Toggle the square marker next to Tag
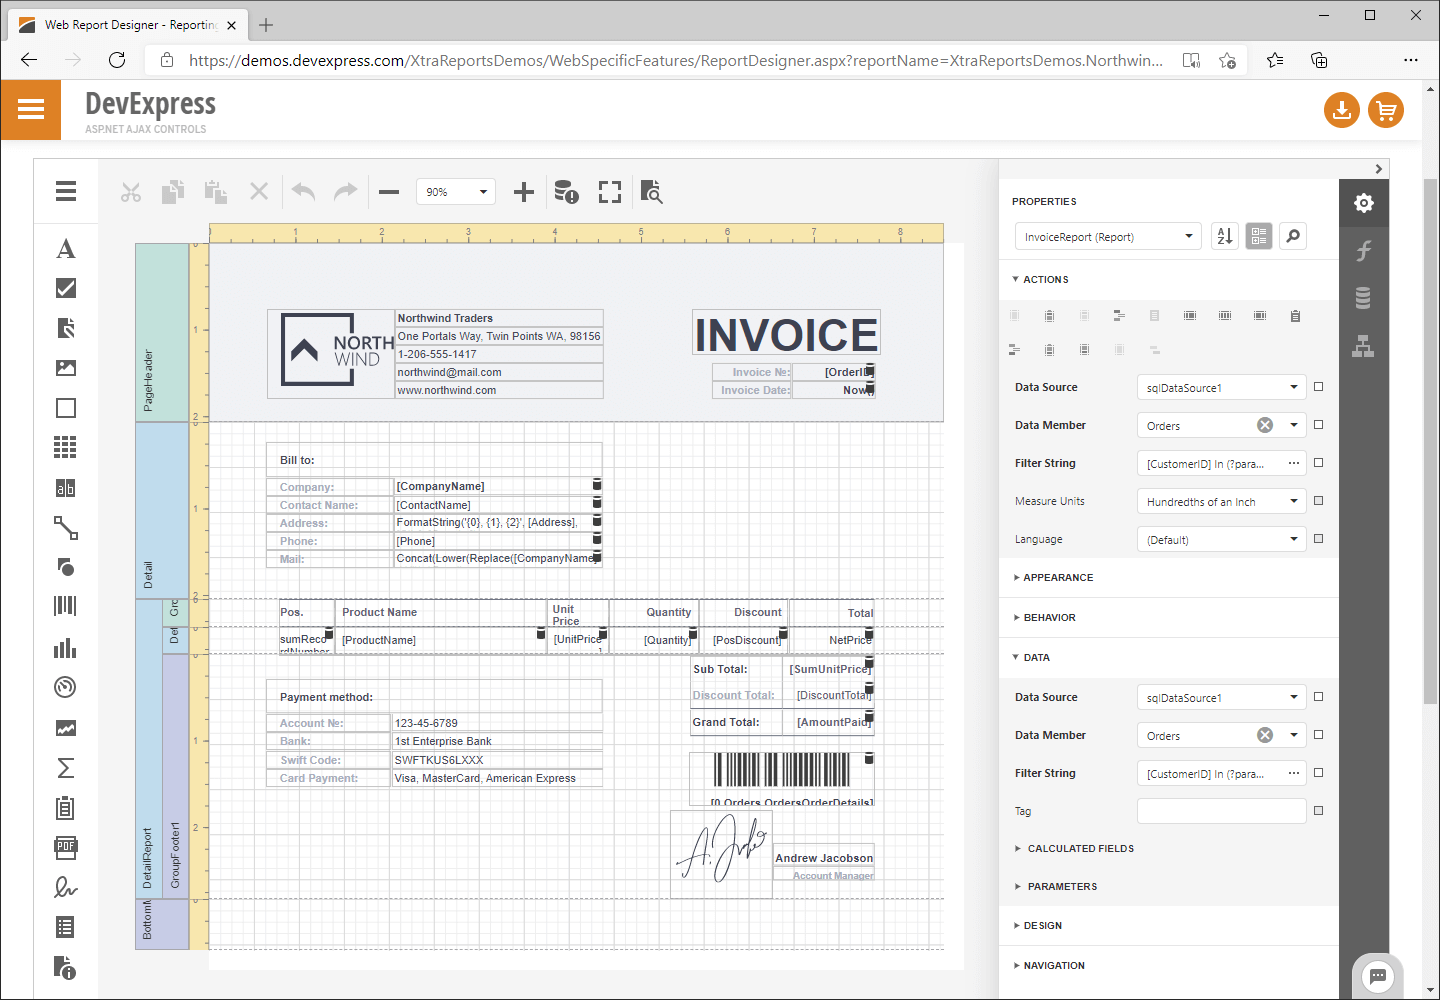This screenshot has height=1000, width=1440. click(x=1318, y=811)
